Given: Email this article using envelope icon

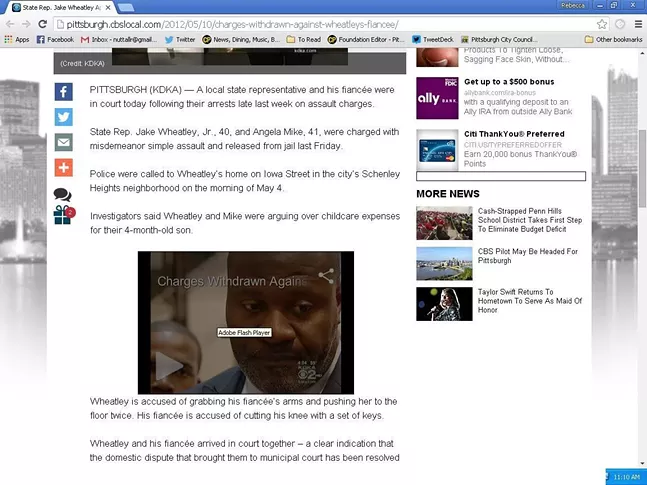Looking at the screenshot, I should tap(64, 142).
